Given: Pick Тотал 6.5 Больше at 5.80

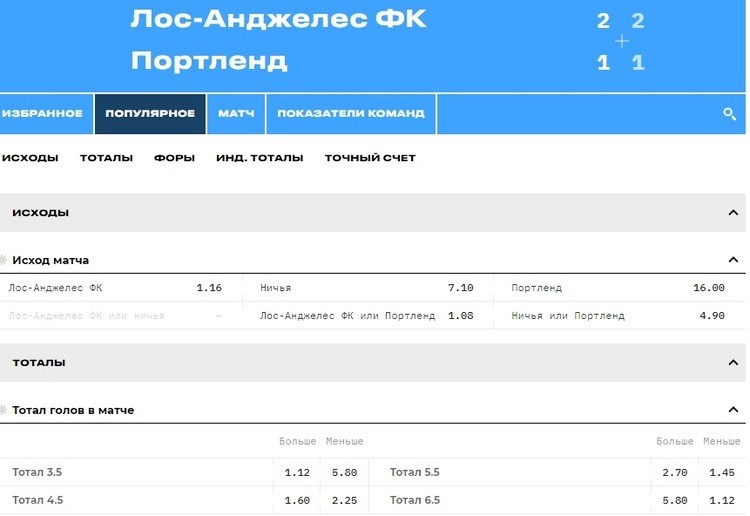Looking at the screenshot, I should click(674, 500).
